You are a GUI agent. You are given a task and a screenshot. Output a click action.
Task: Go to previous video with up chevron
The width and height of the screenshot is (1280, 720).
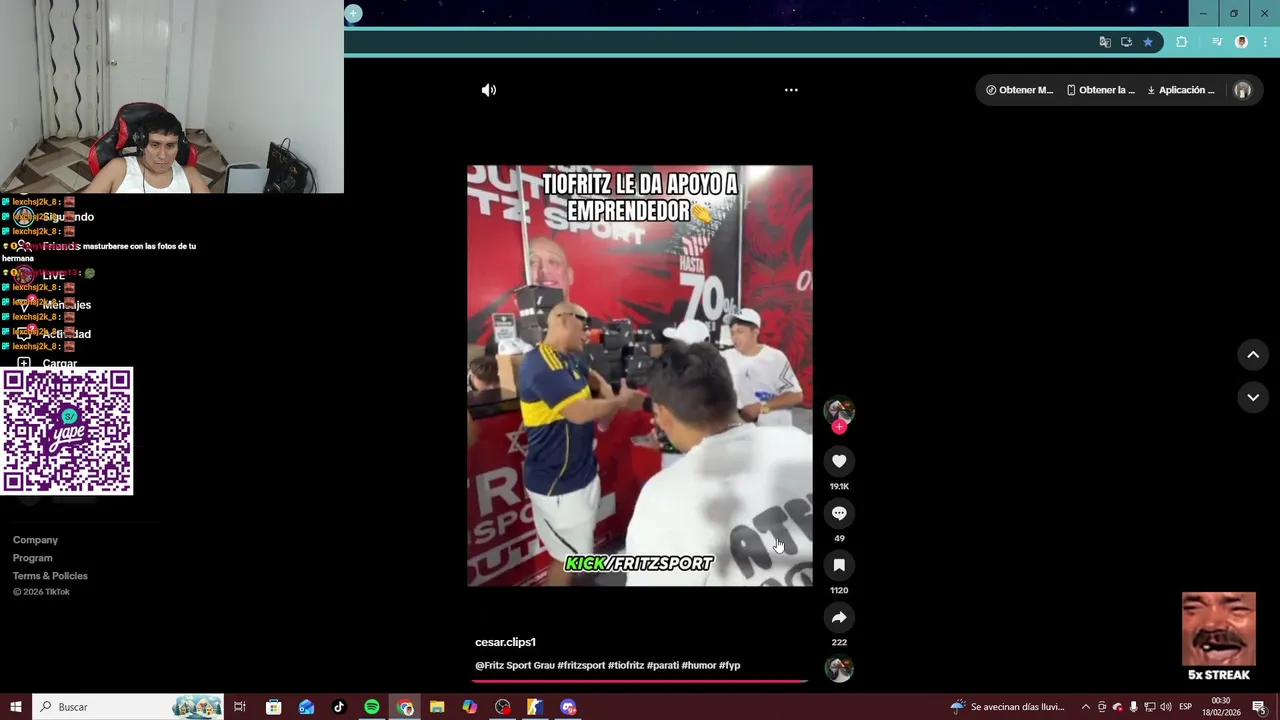coord(1253,355)
